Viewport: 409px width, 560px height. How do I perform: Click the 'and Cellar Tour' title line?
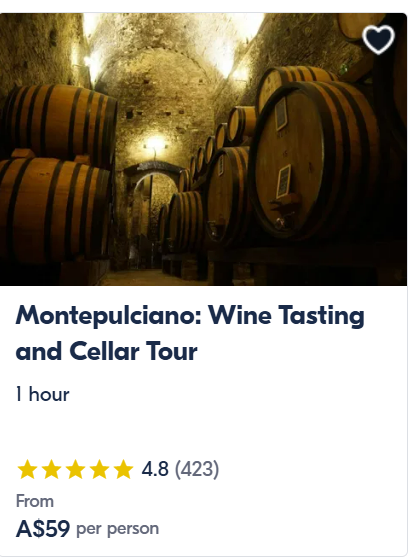(106, 351)
